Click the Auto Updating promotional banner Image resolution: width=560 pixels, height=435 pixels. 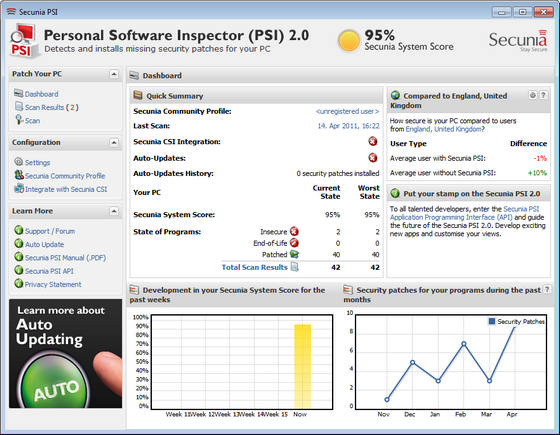click(x=65, y=354)
